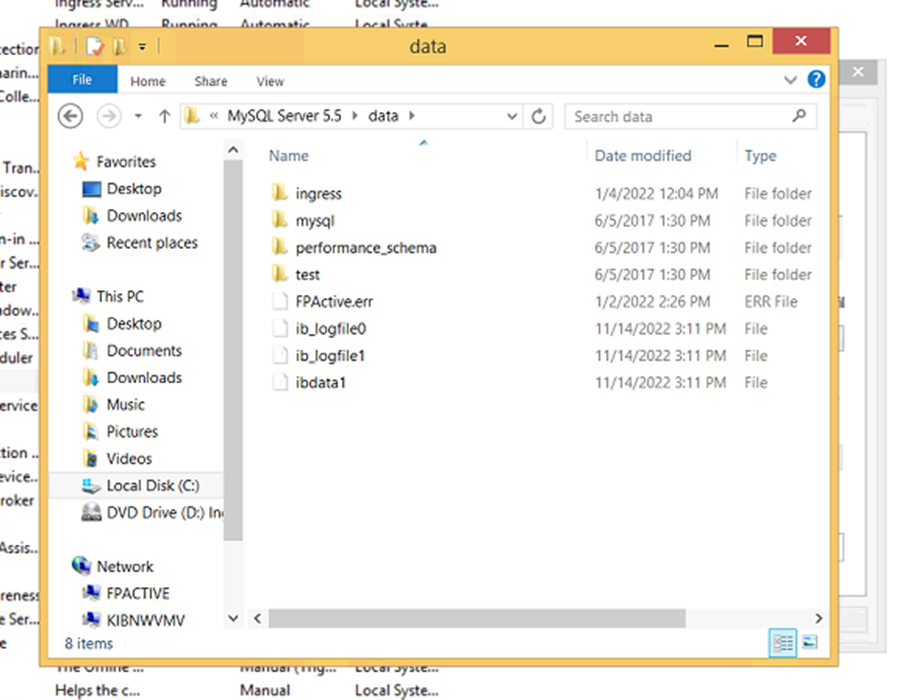The width and height of the screenshot is (916, 700).
Task: Select the mysql folder icon
Action: point(280,220)
